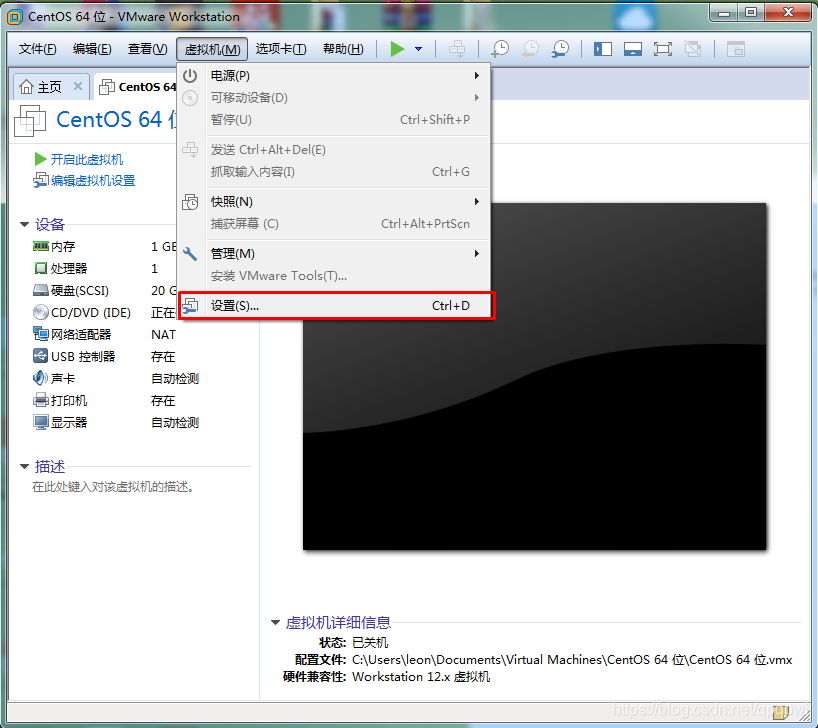This screenshot has height=728, width=818.
Task: Click the description text field
Action: 113,487
